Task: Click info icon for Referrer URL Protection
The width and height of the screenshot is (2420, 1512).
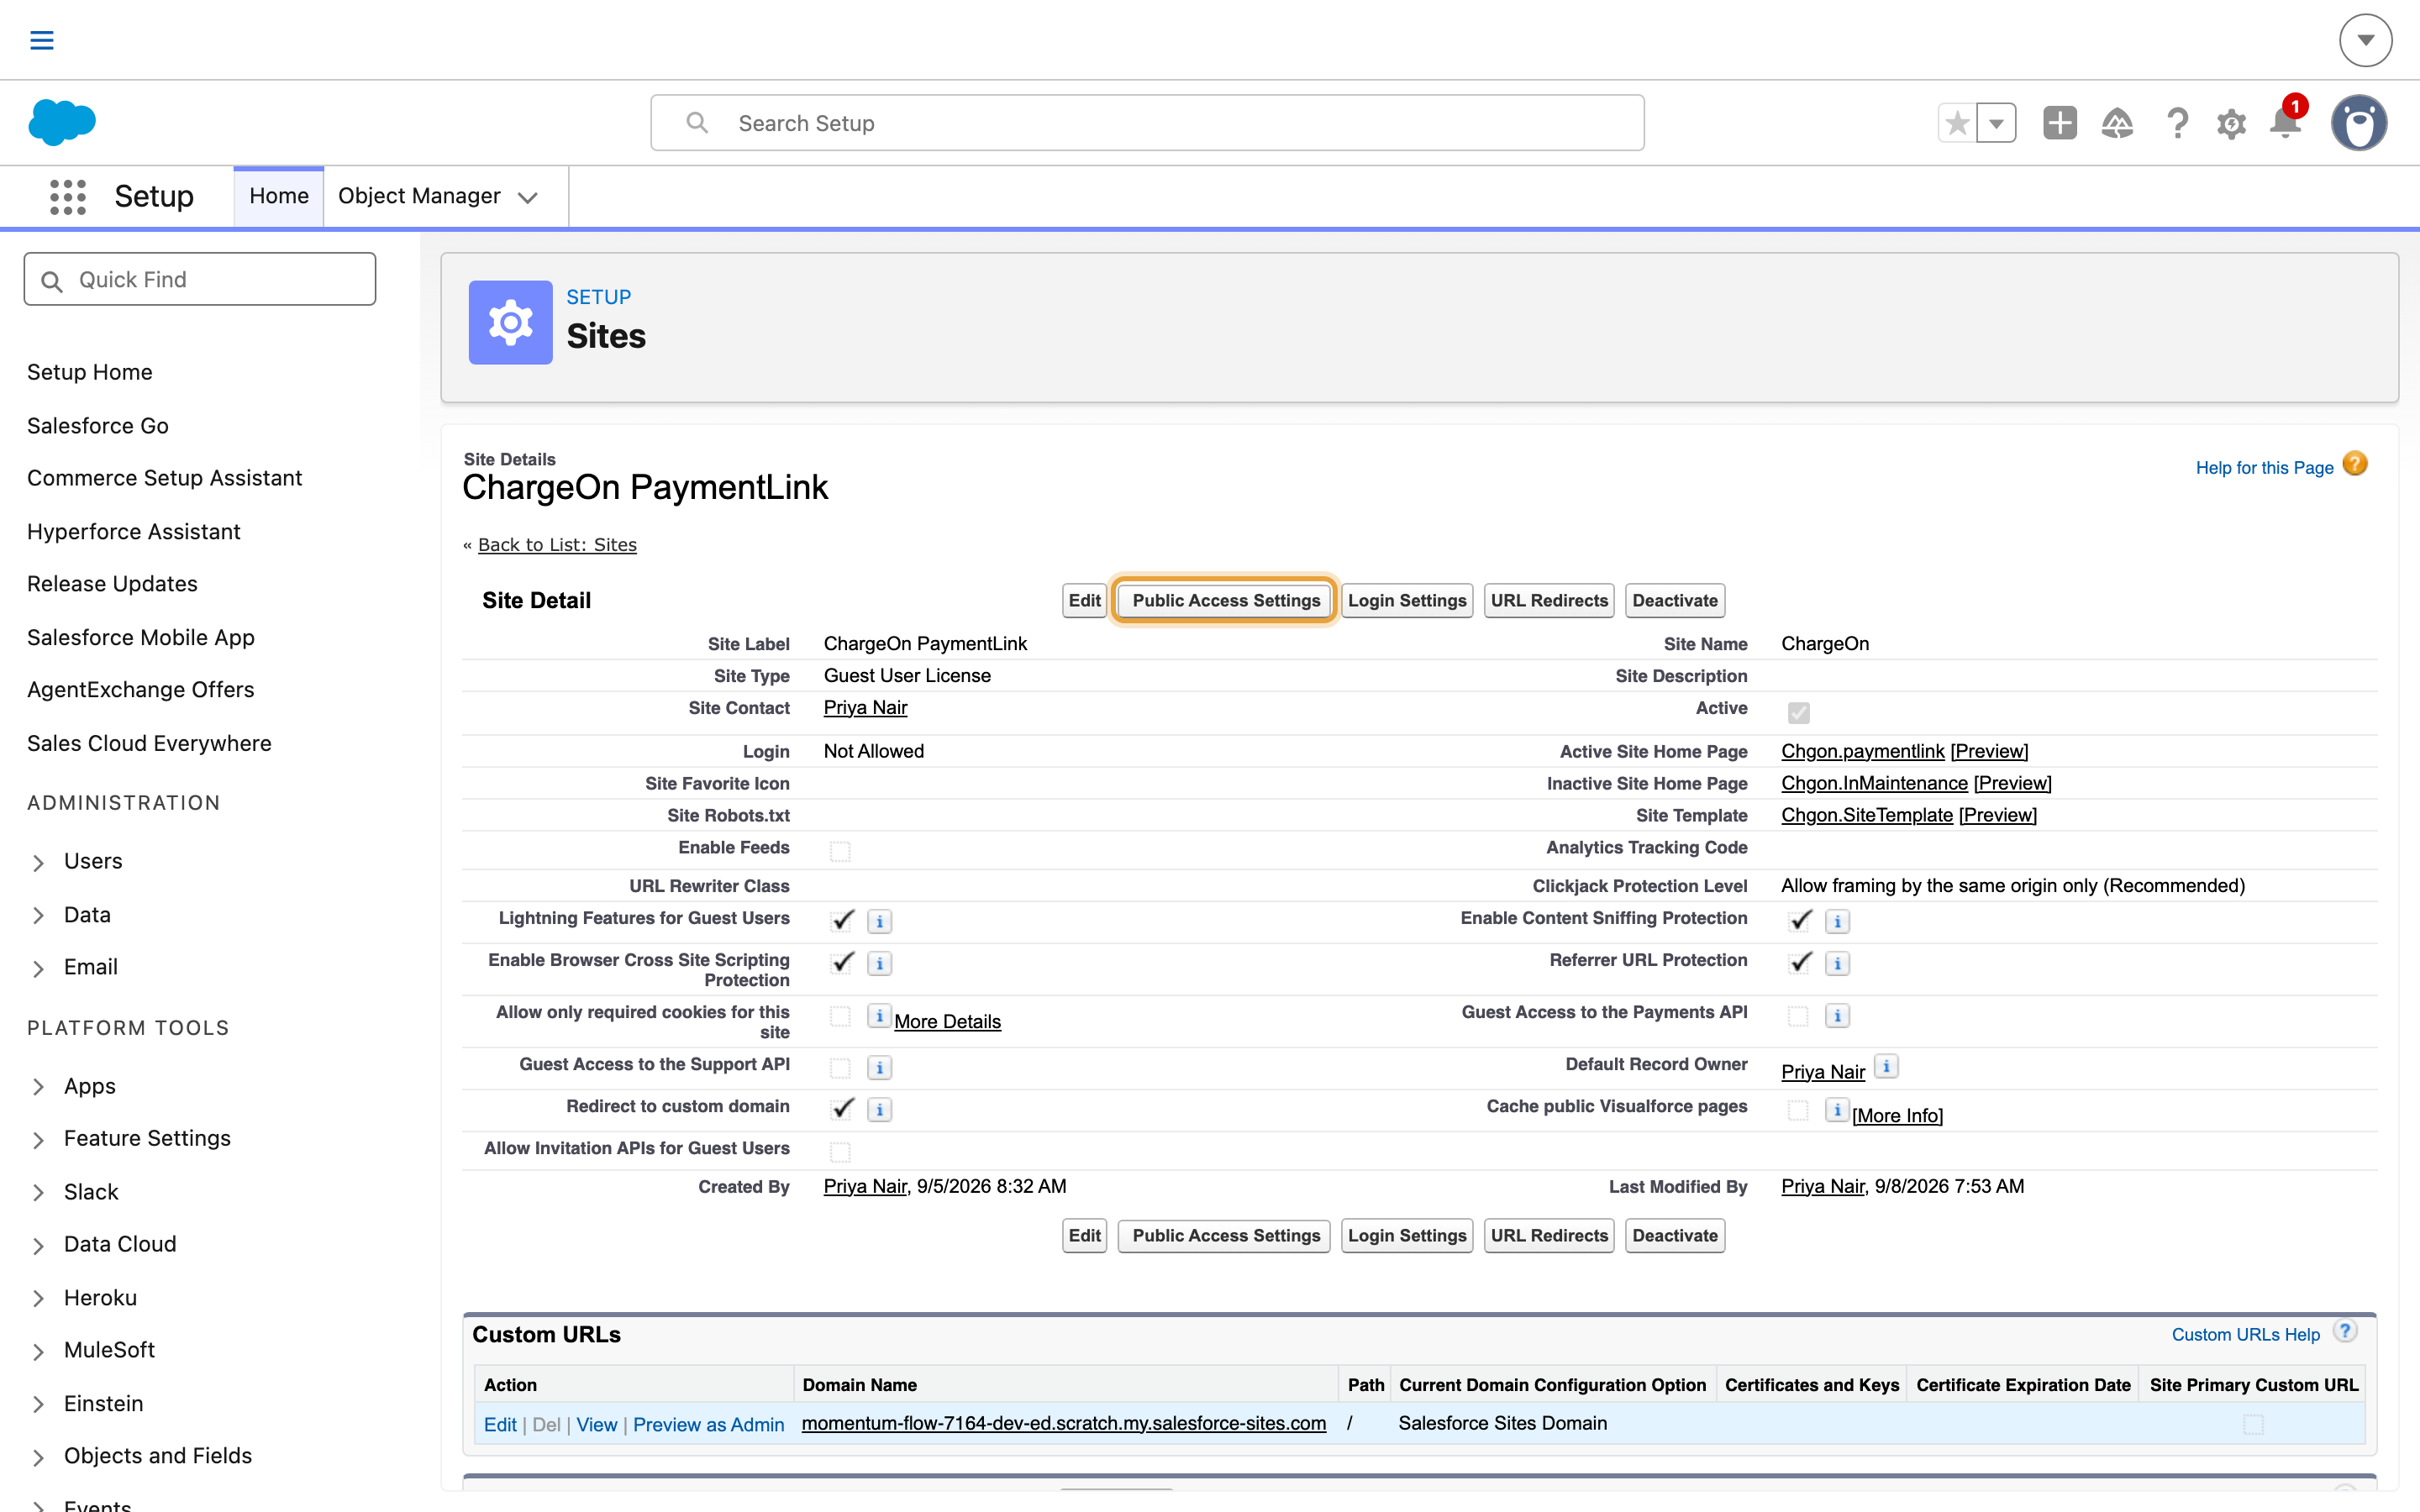Action: point(1837,963)
